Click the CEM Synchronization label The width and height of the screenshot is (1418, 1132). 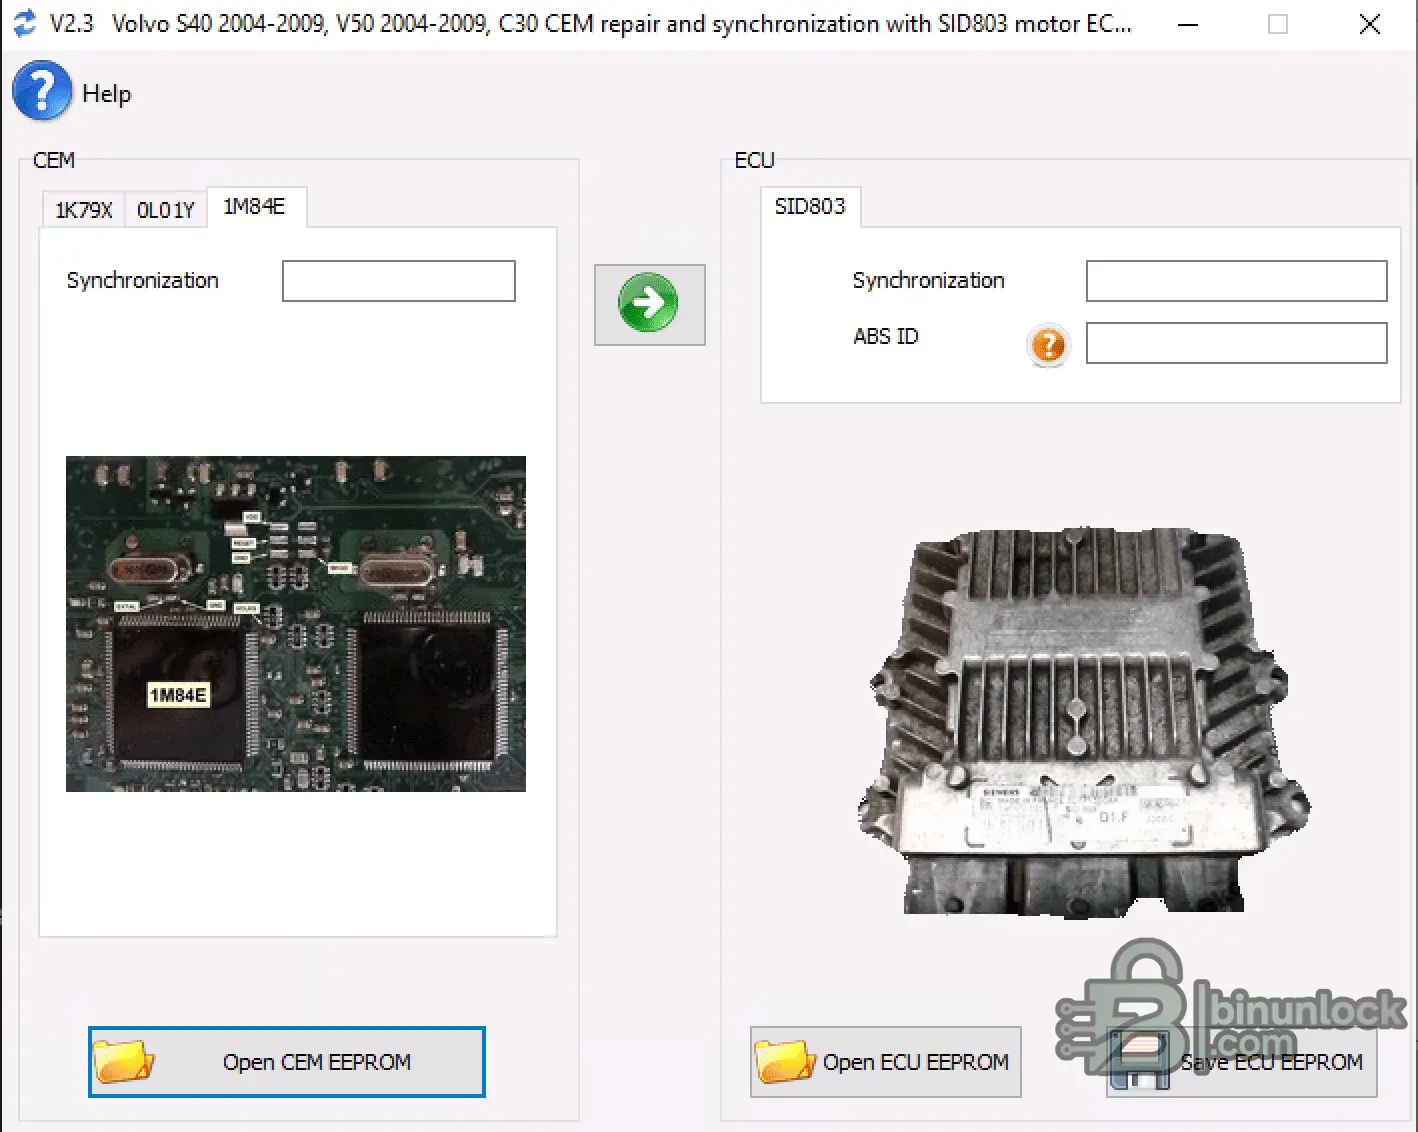click(x=143, y=281)
